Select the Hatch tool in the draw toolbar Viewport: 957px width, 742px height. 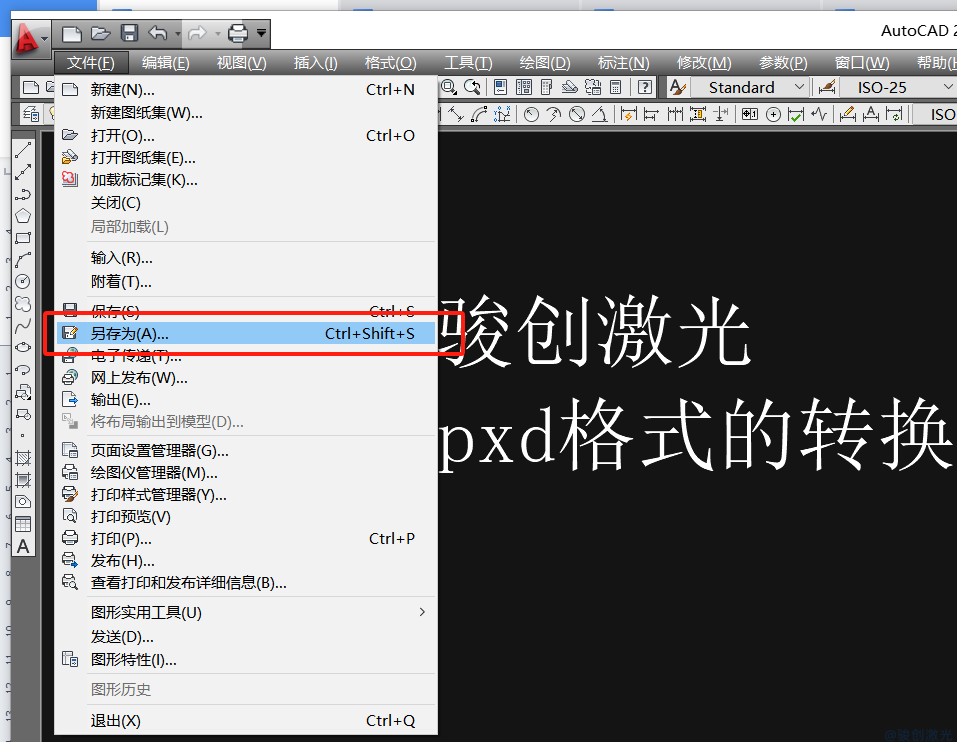(23, 458)
